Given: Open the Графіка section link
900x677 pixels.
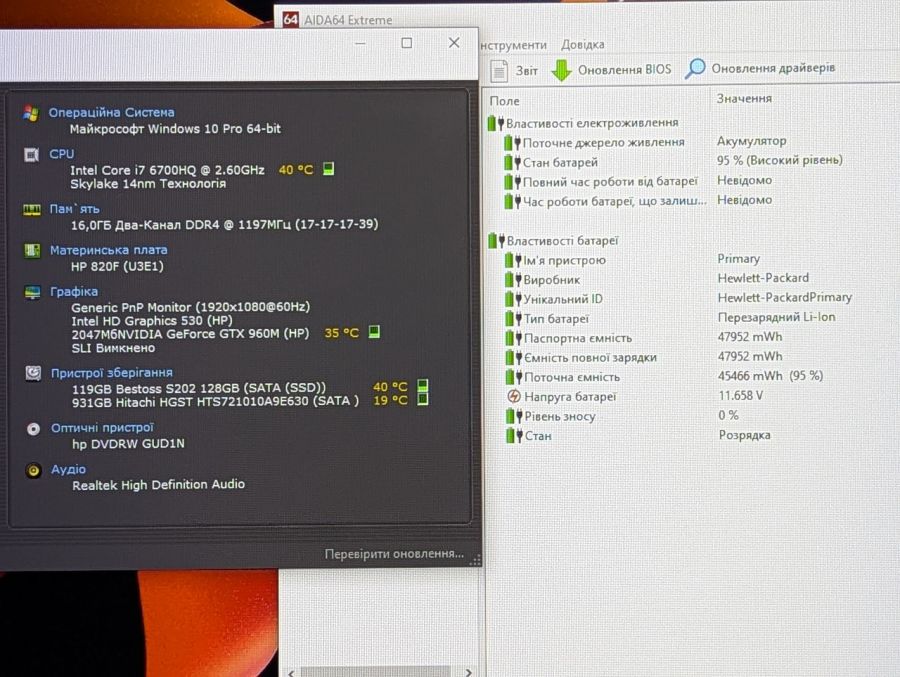Looking at the screenshot, I should pyautogui.click(x=74, y=292).
